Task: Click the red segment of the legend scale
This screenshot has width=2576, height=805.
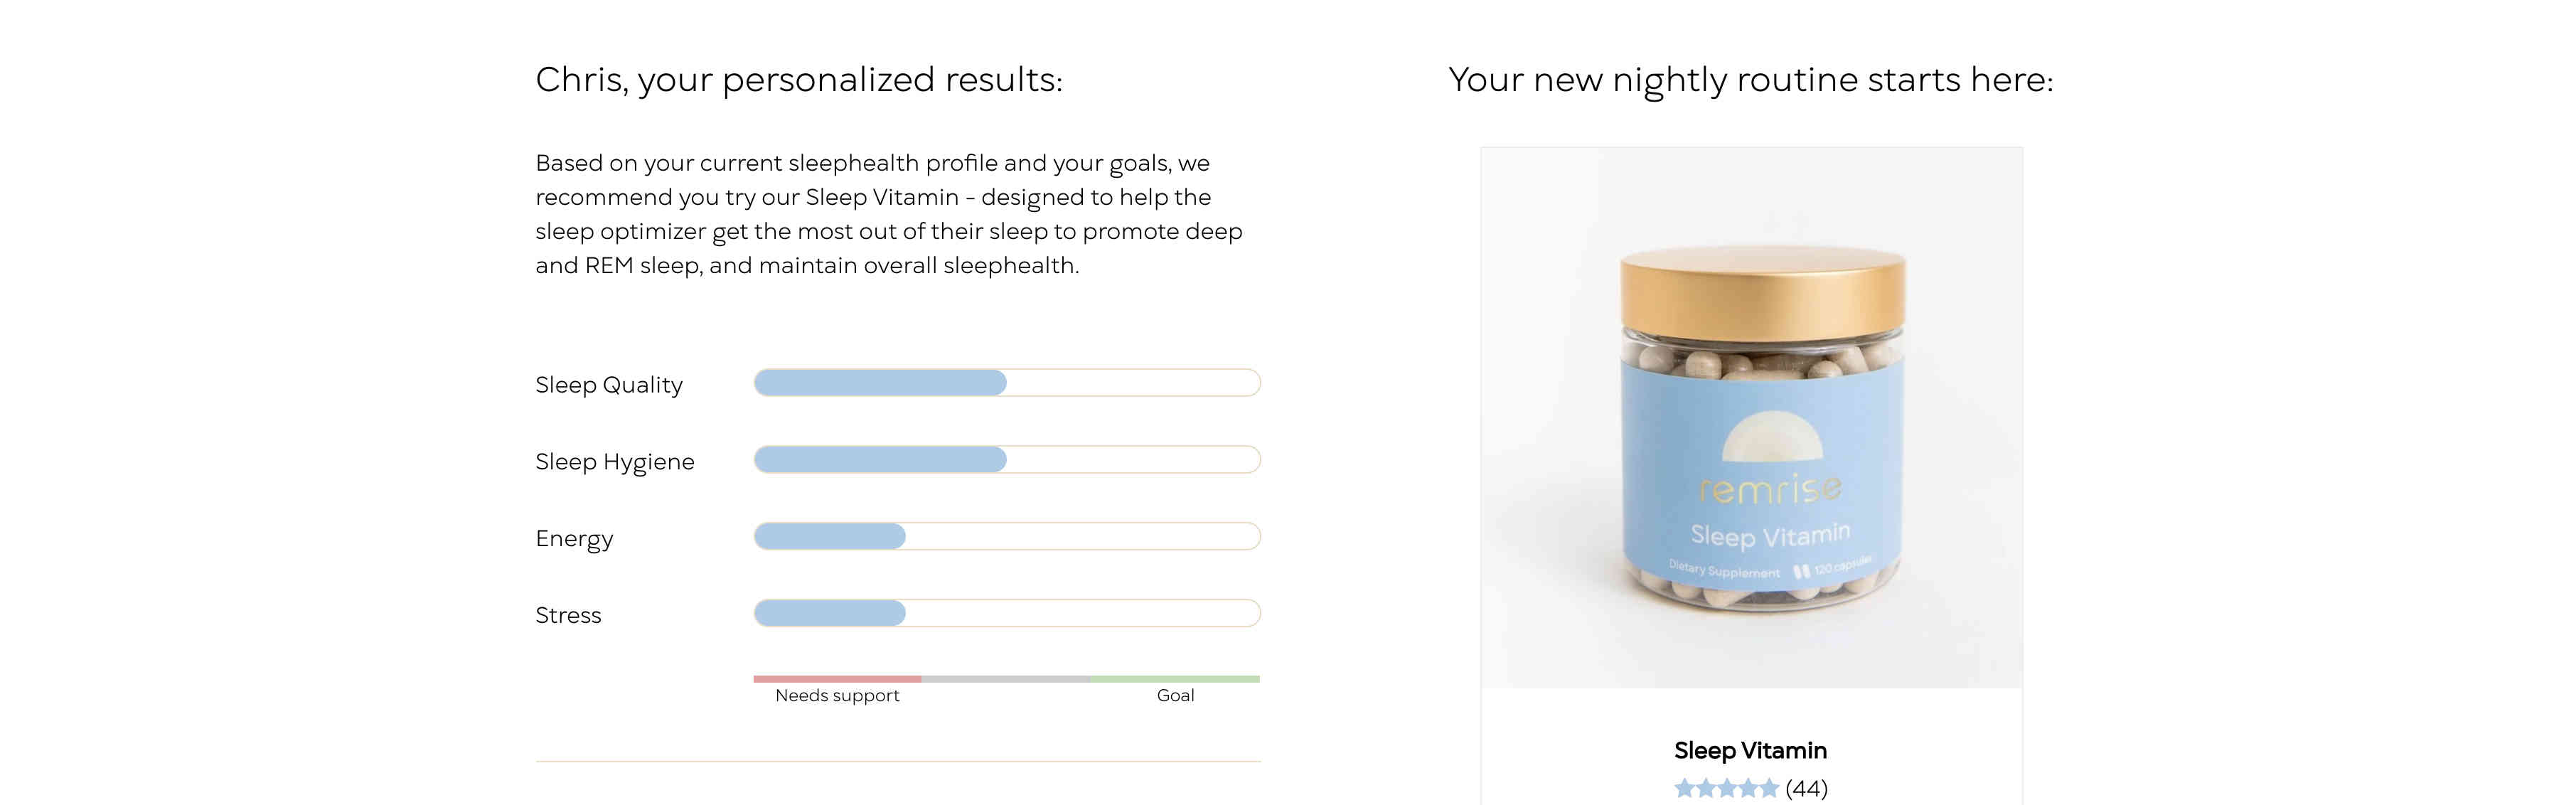Action: (x=837, y=679)
